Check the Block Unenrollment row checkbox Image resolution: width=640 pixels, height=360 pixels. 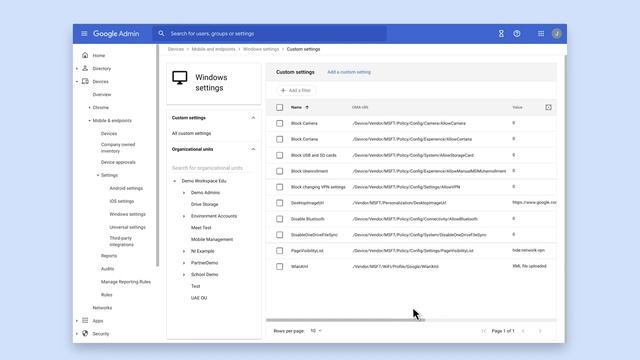[280, 171]
